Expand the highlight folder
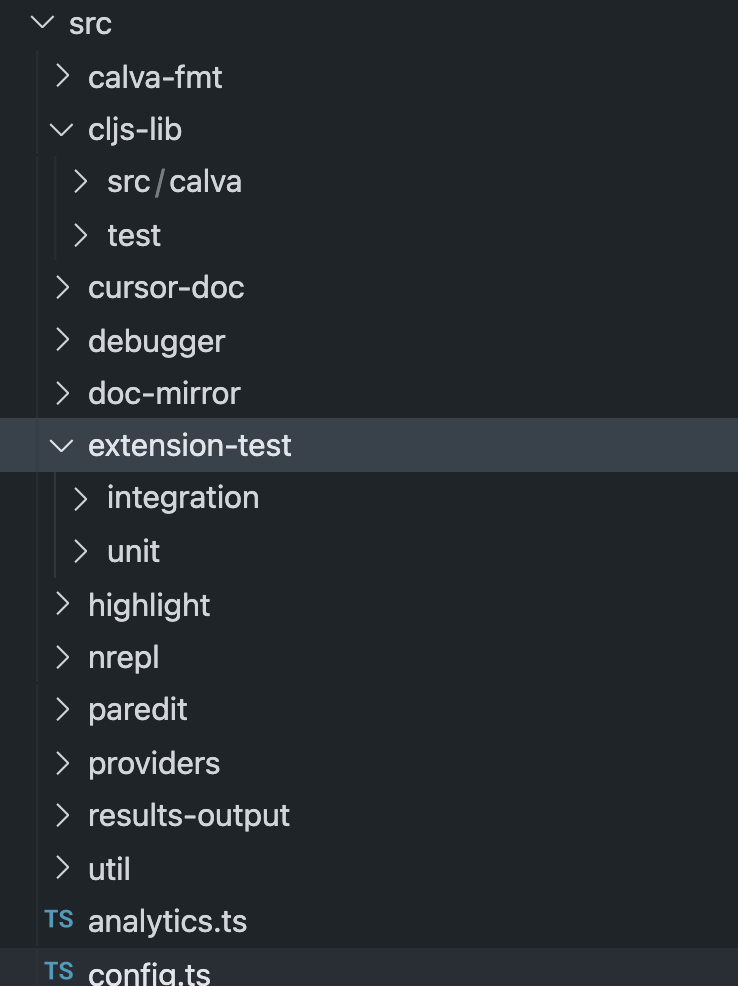Screen dimensions: 738x986 tap(149, 605)
